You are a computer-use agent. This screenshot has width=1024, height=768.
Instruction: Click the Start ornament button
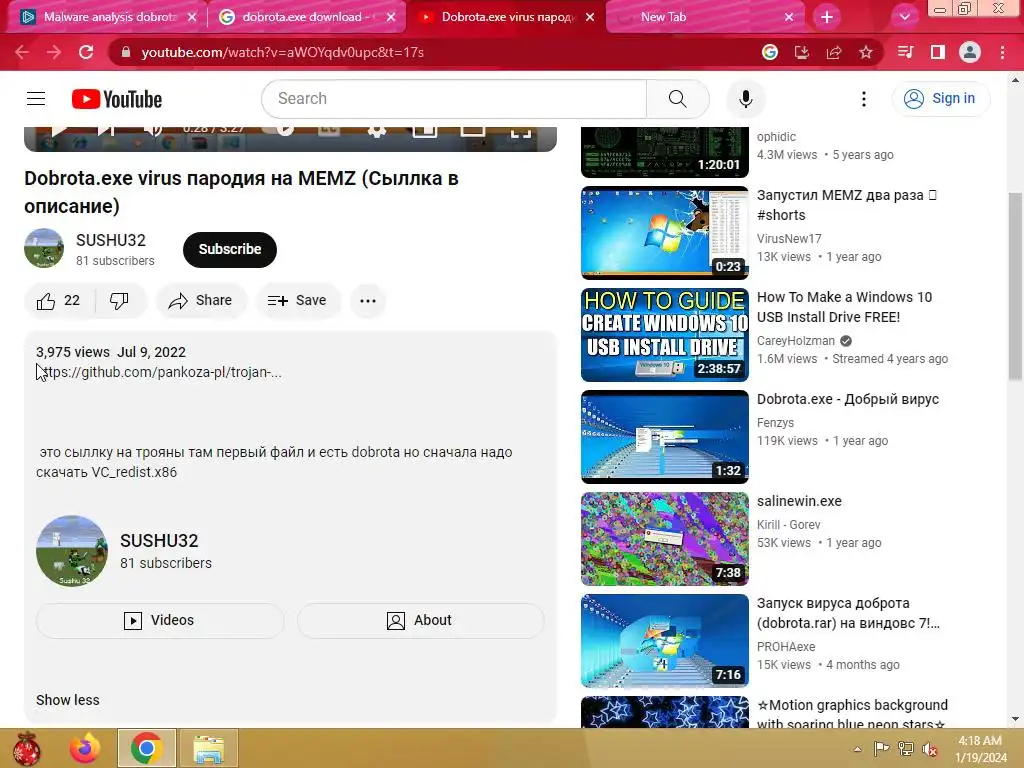26,748
